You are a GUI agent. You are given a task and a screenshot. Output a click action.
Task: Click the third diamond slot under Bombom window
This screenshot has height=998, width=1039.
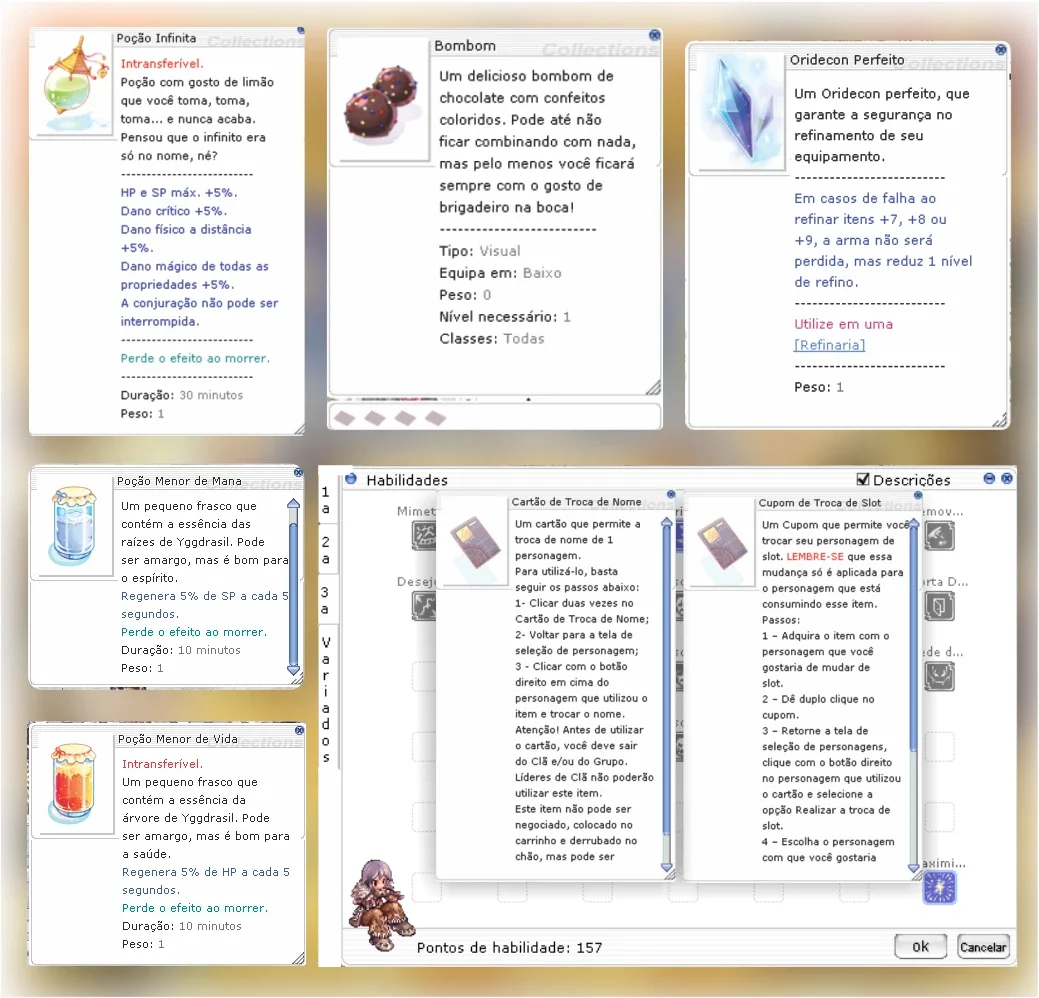click(405, 417)
